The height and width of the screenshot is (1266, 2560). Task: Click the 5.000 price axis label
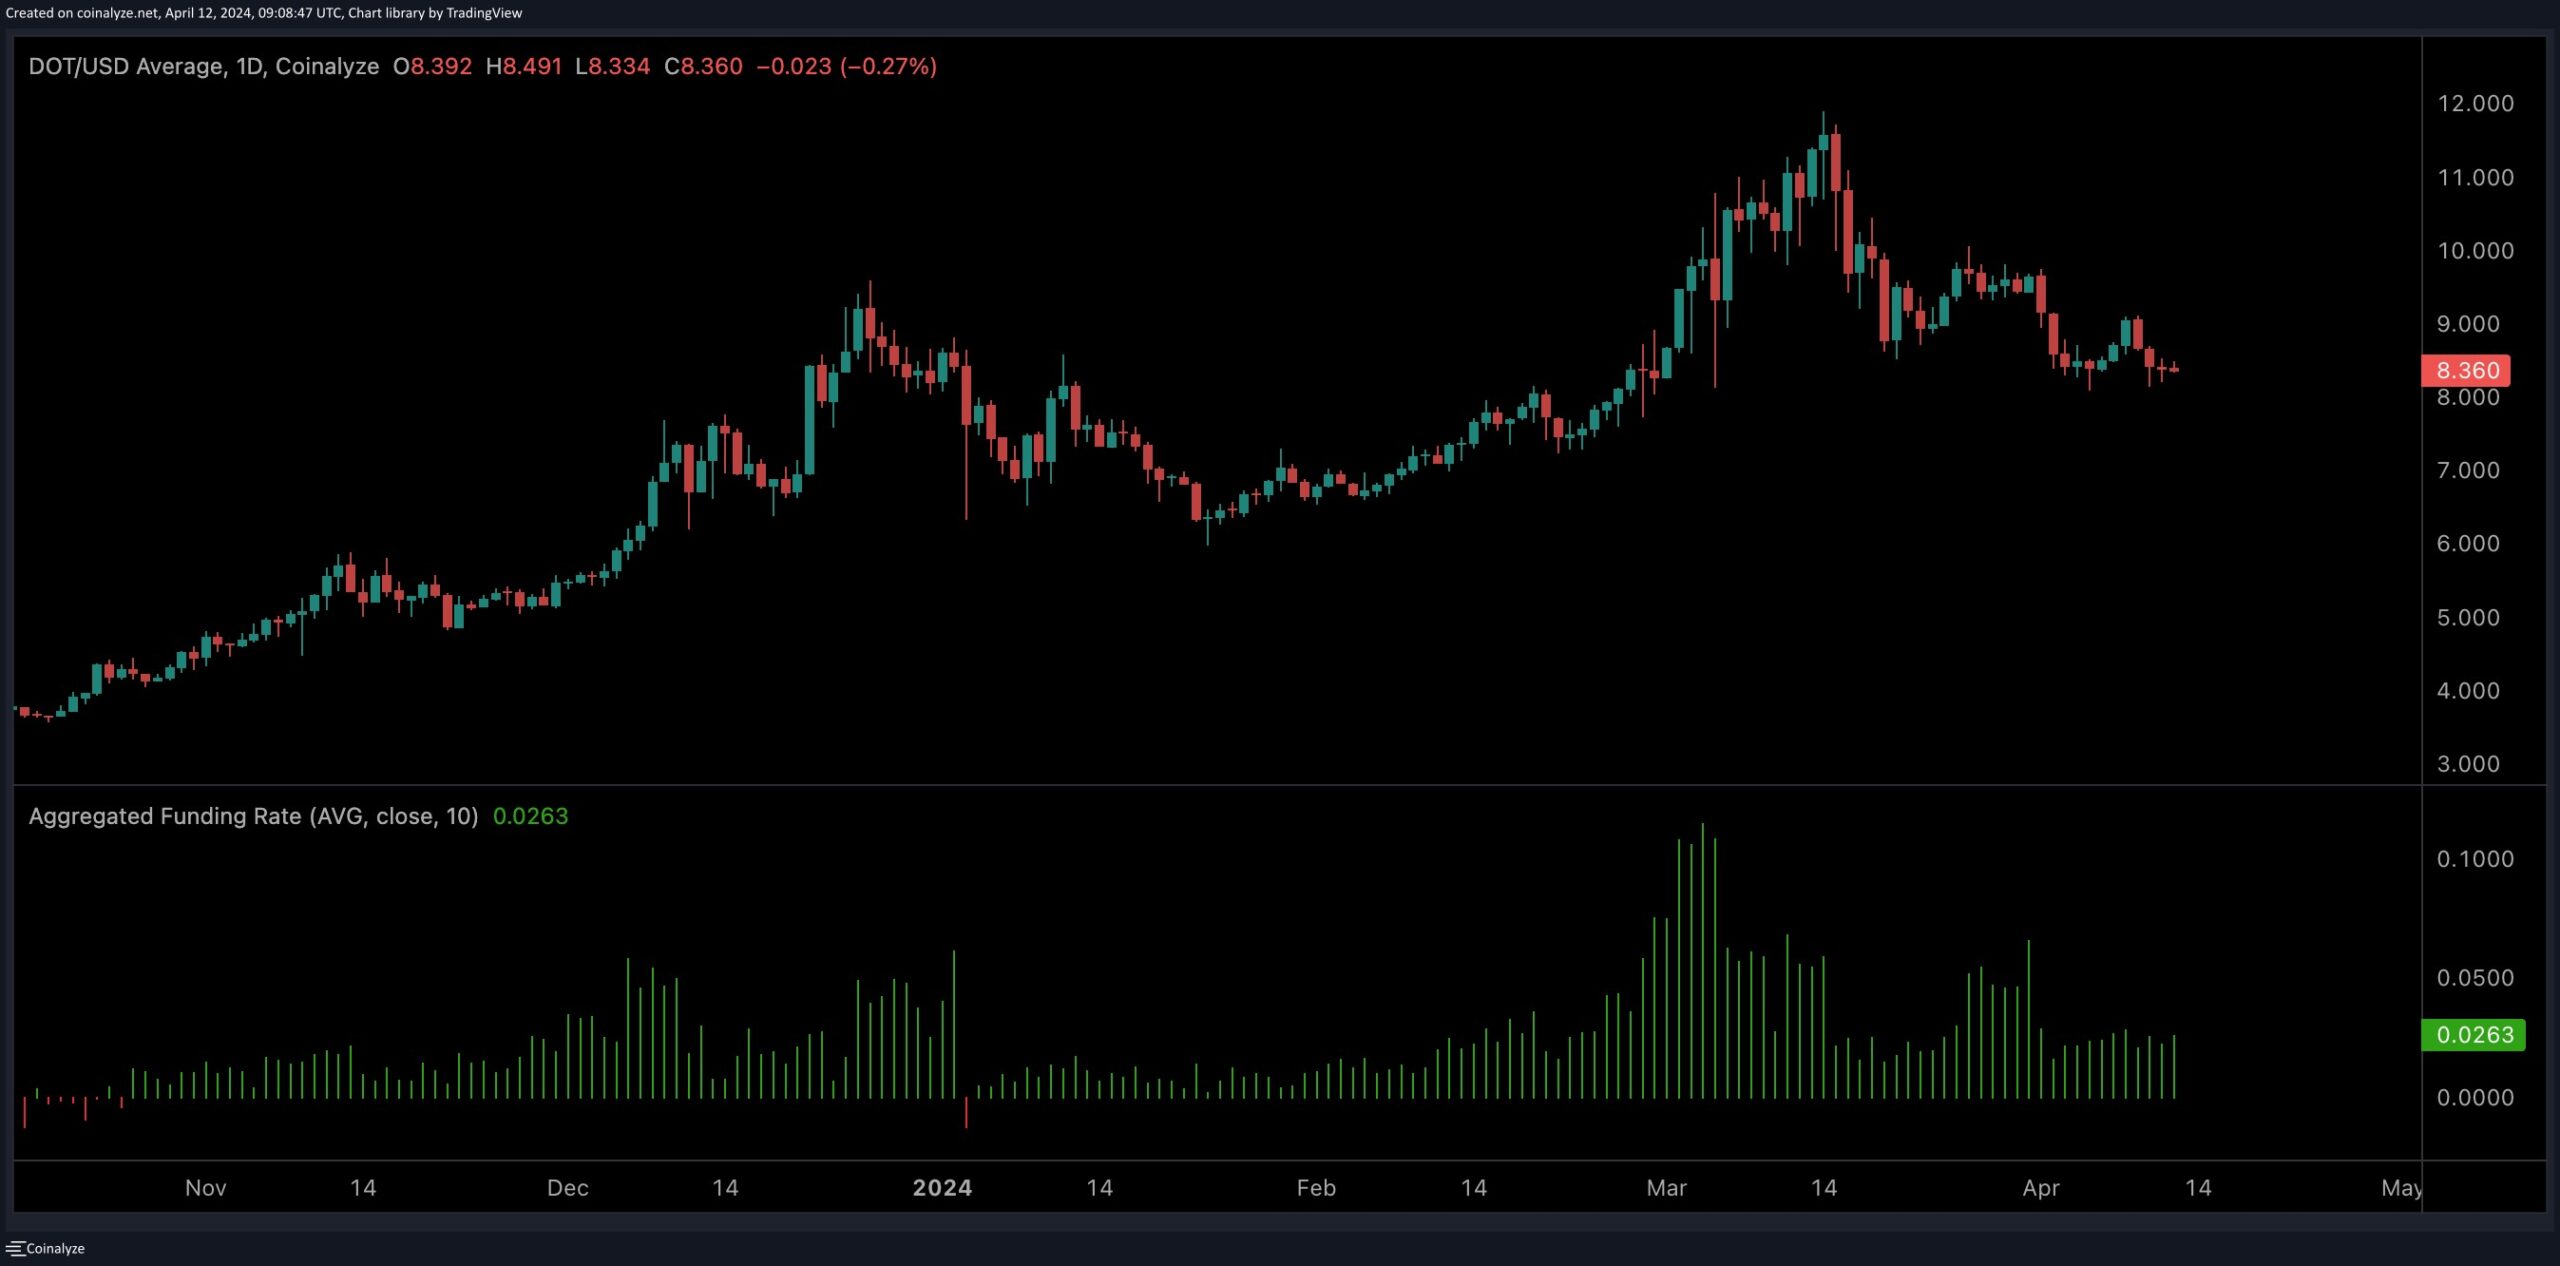[2468, 617]
